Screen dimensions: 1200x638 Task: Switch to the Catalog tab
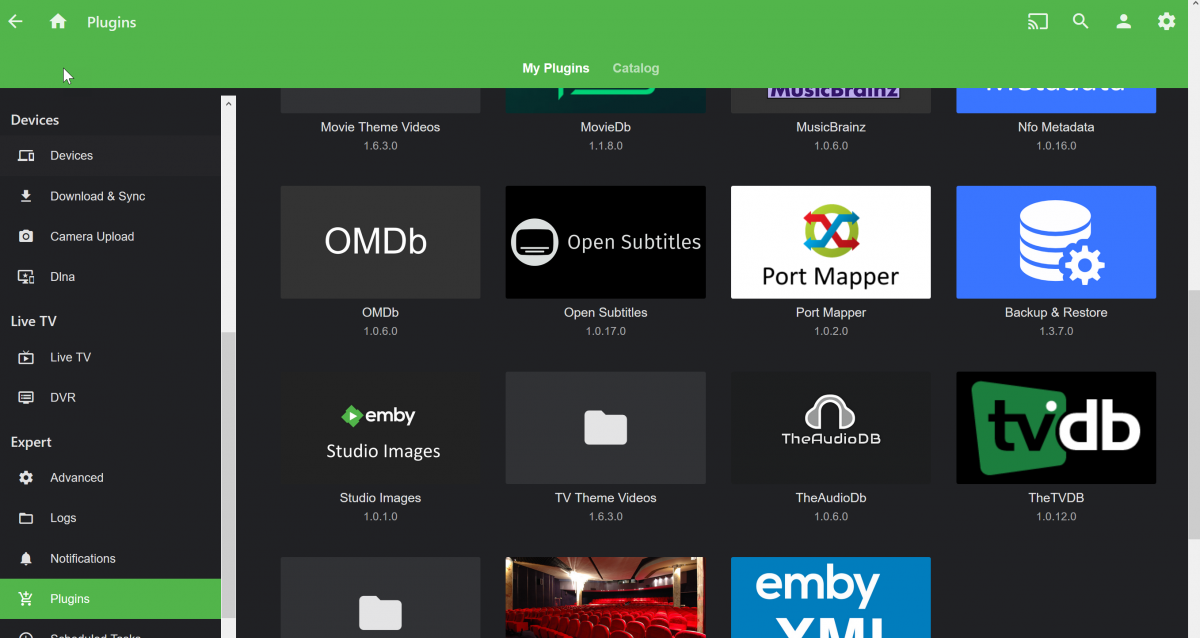click(636, 68)
